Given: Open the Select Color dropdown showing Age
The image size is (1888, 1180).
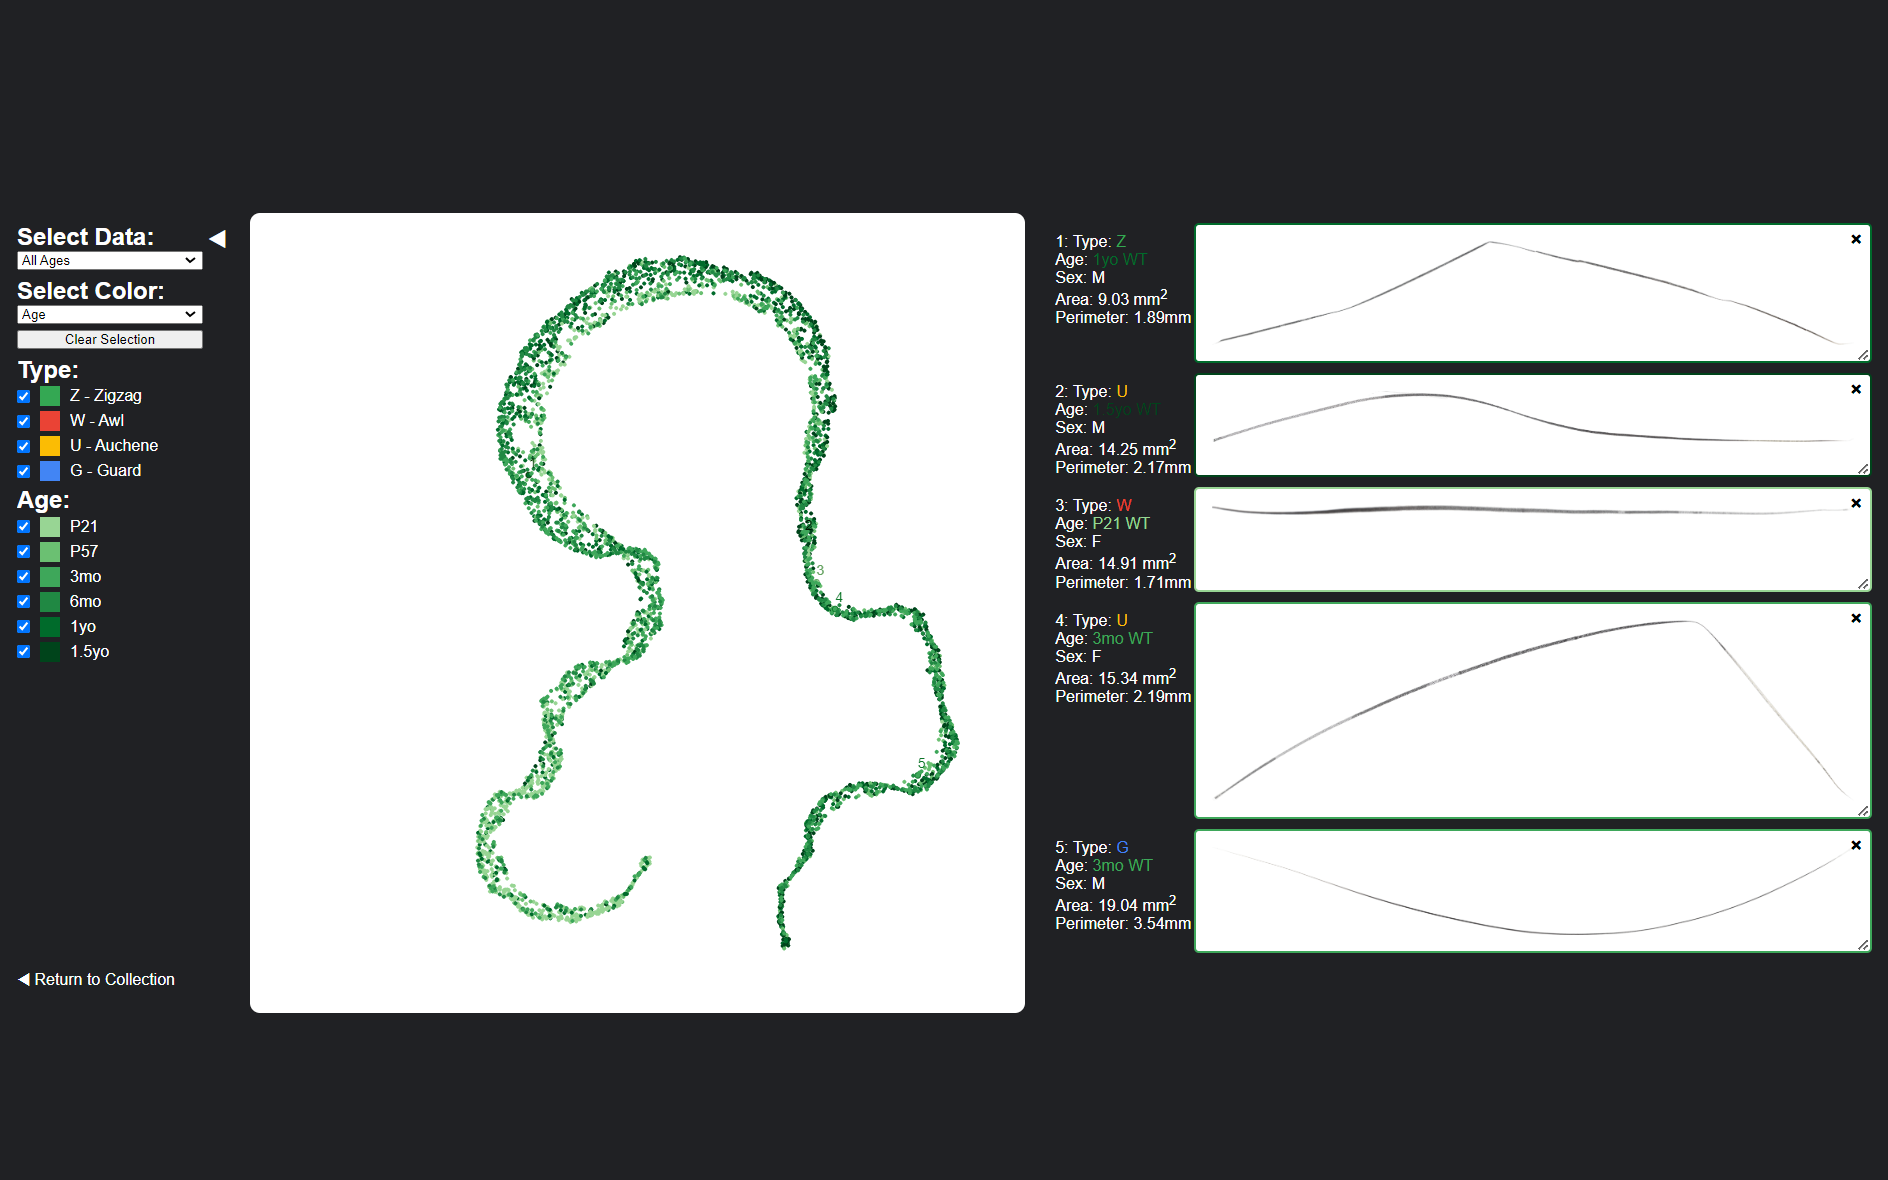Looking at the screenshot, I should pyautogui.click(x=110, y=315).
